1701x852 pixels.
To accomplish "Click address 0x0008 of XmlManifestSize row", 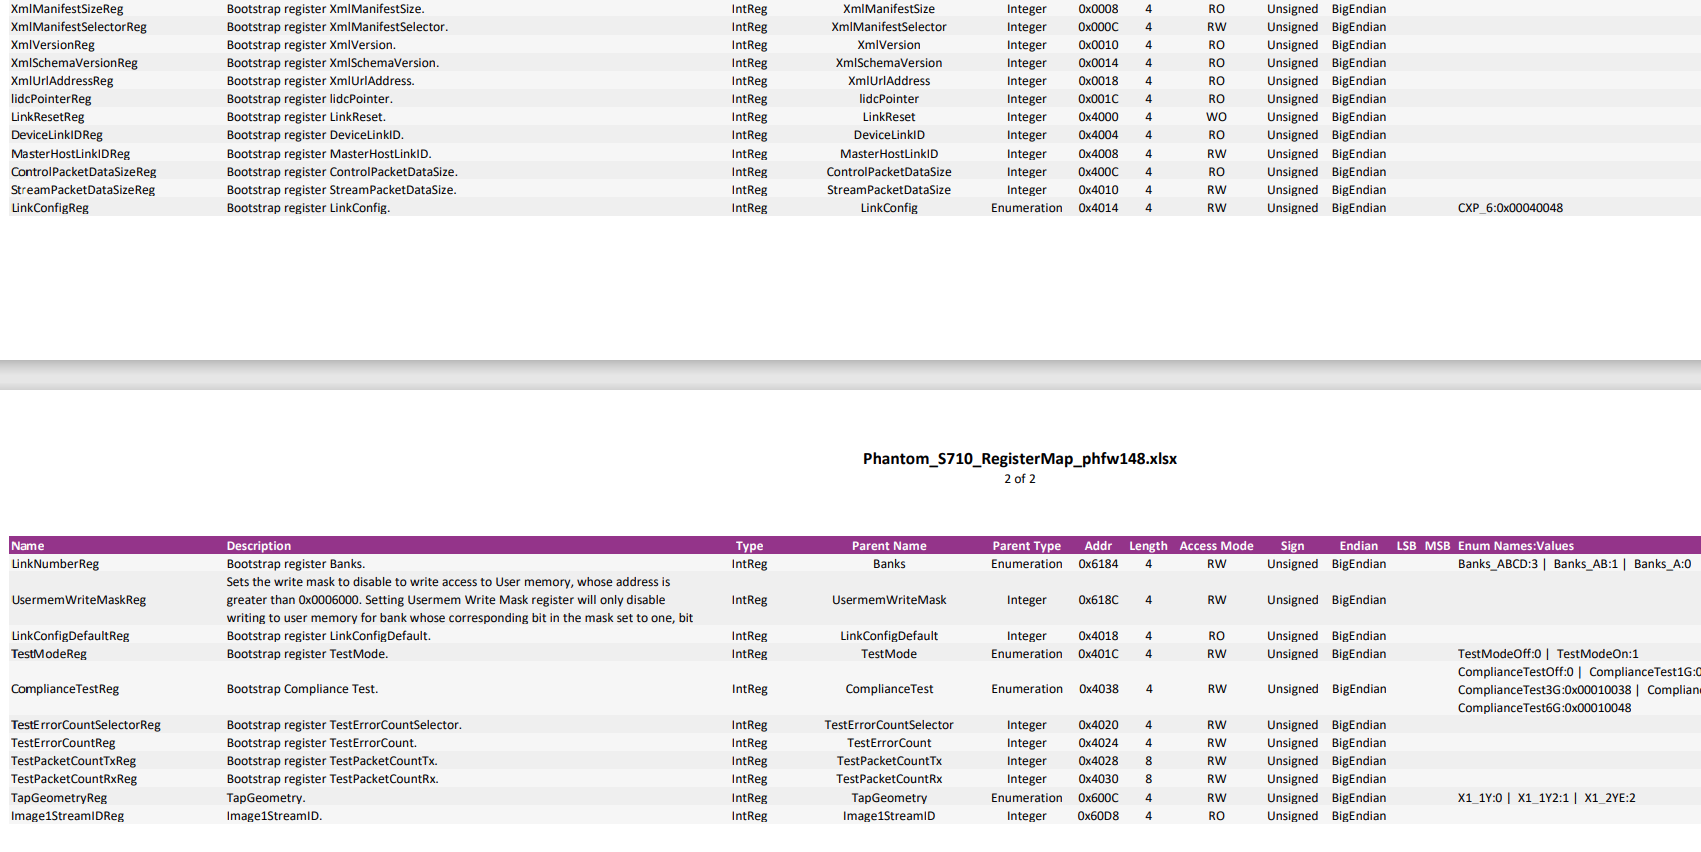I will (1098, 9).
